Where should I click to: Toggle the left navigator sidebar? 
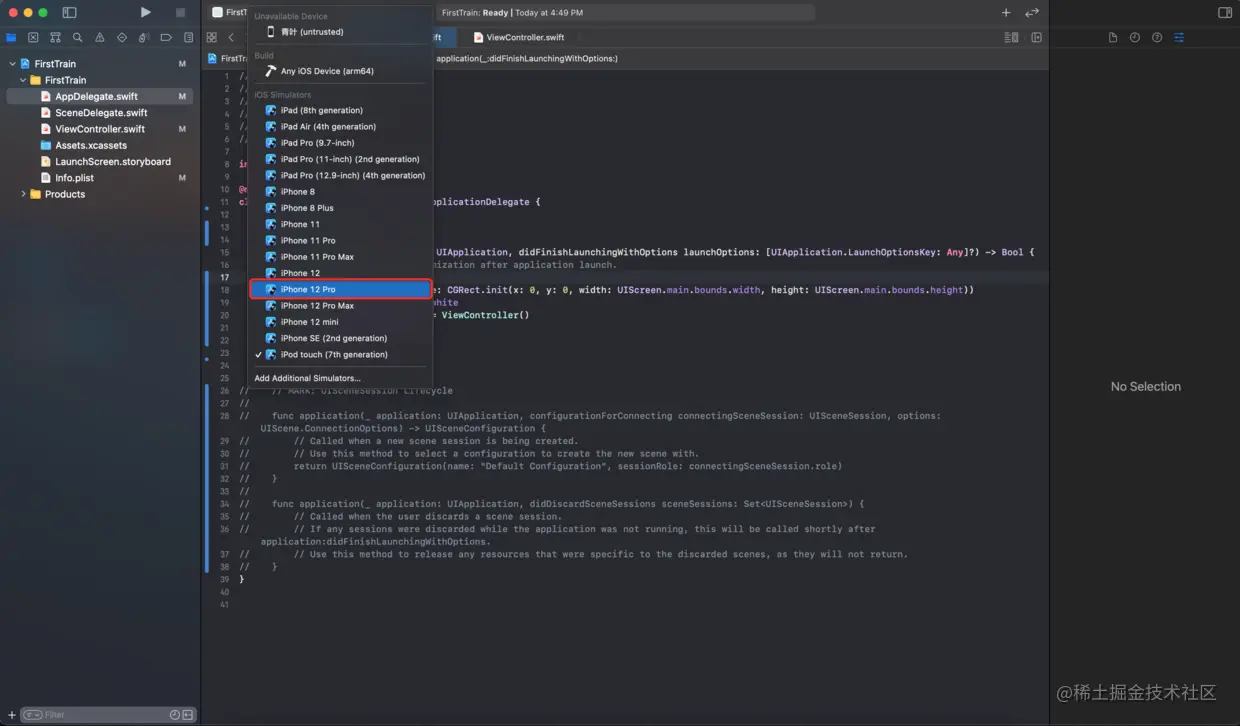69,12
